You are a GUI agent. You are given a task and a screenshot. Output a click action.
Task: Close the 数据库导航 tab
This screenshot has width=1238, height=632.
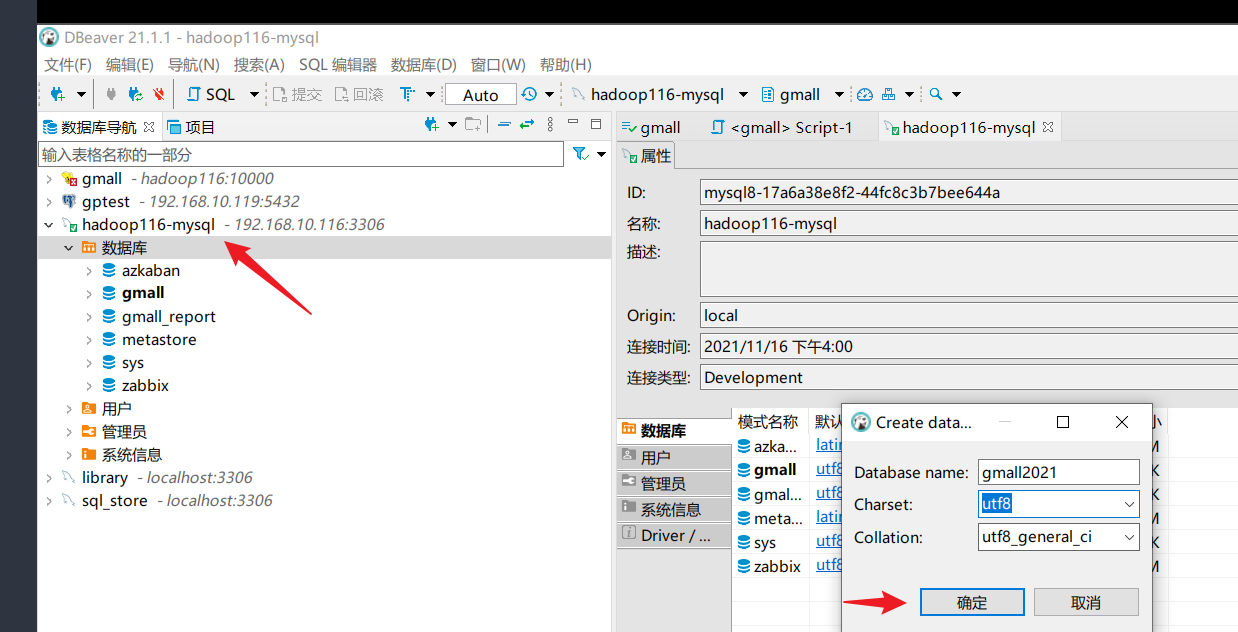tap(149, 126)
